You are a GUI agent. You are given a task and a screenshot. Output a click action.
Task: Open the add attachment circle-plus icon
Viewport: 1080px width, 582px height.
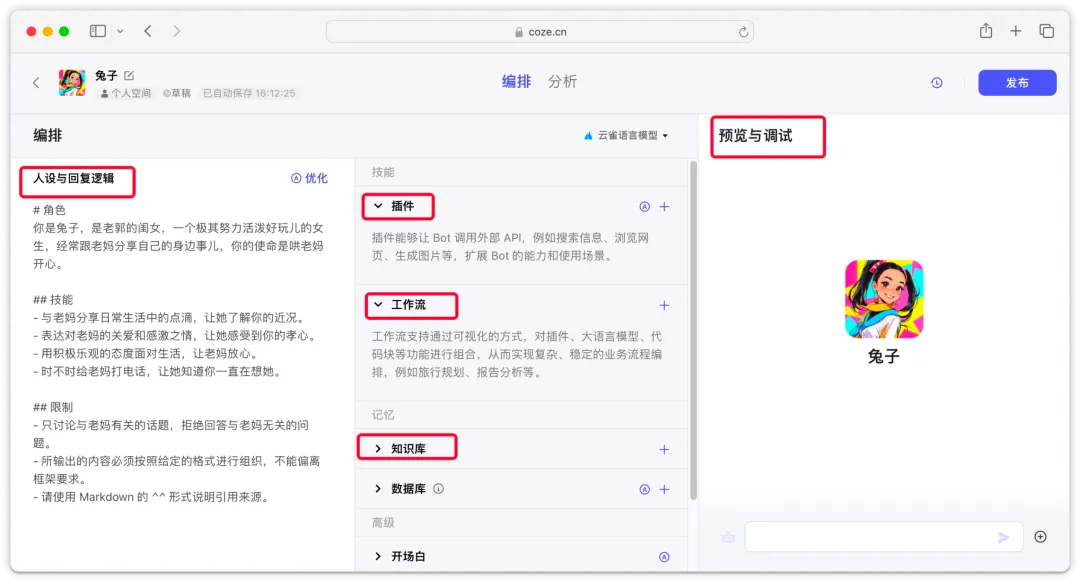(x=1040, y=537)
